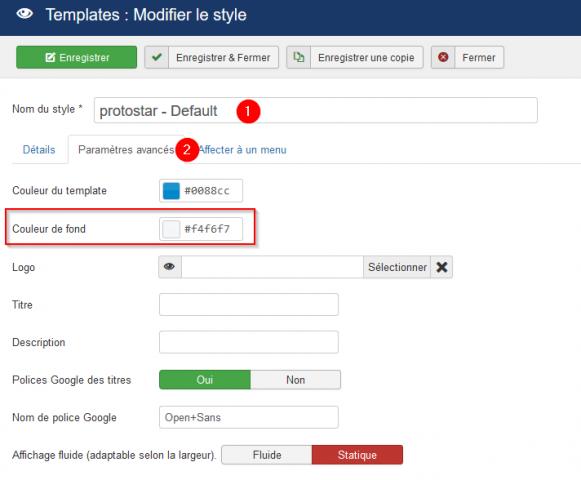This screenshot has height=480, width=581.
Task: Click the eye icon in the Templates header
Action: coord(24,14)
